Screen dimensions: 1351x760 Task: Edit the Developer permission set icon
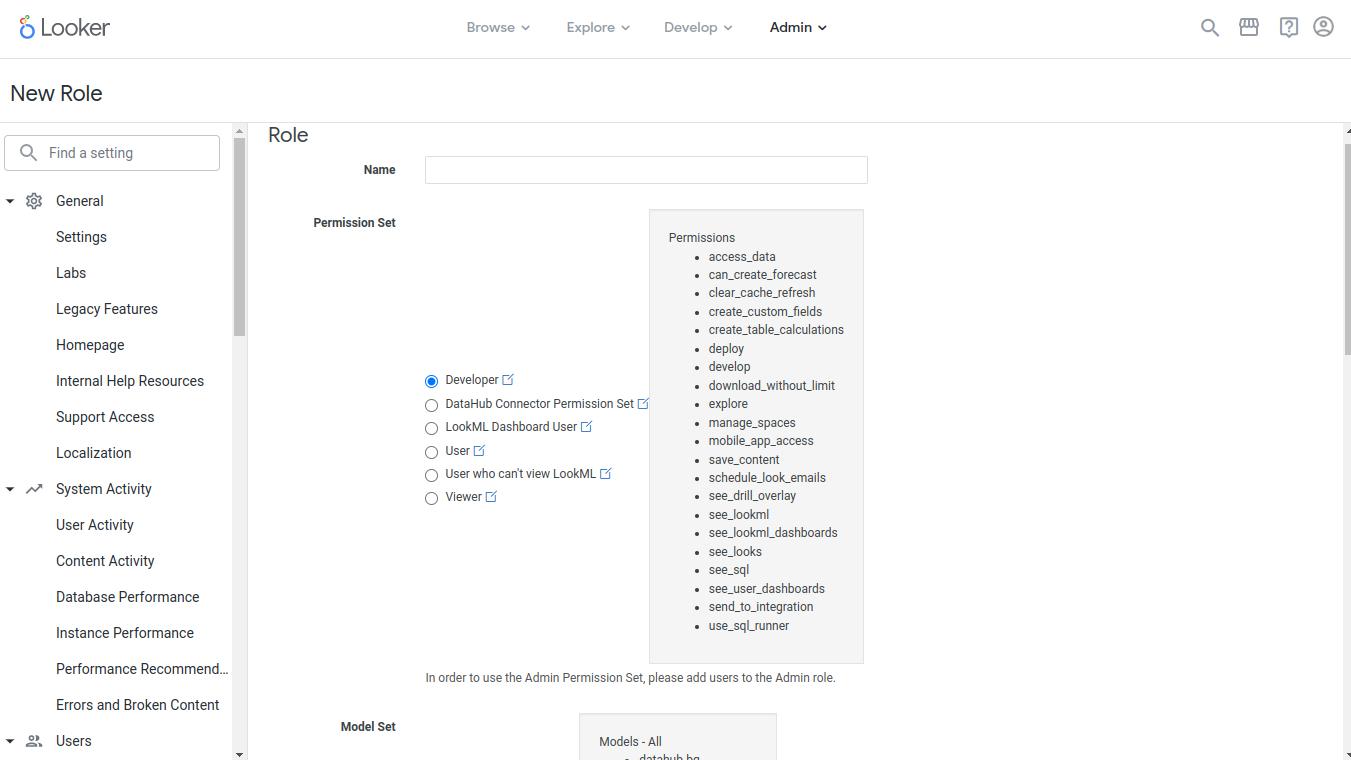pyautogui.click(x=508, y=380)
